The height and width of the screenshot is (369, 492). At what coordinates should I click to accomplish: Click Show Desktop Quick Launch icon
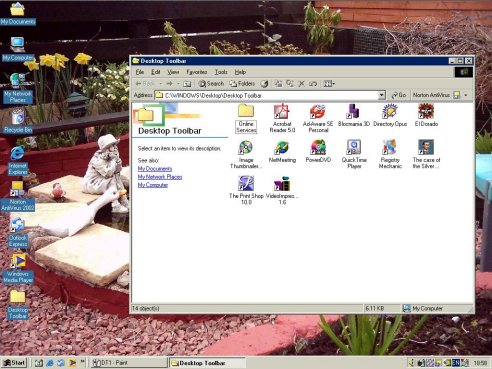39,363
